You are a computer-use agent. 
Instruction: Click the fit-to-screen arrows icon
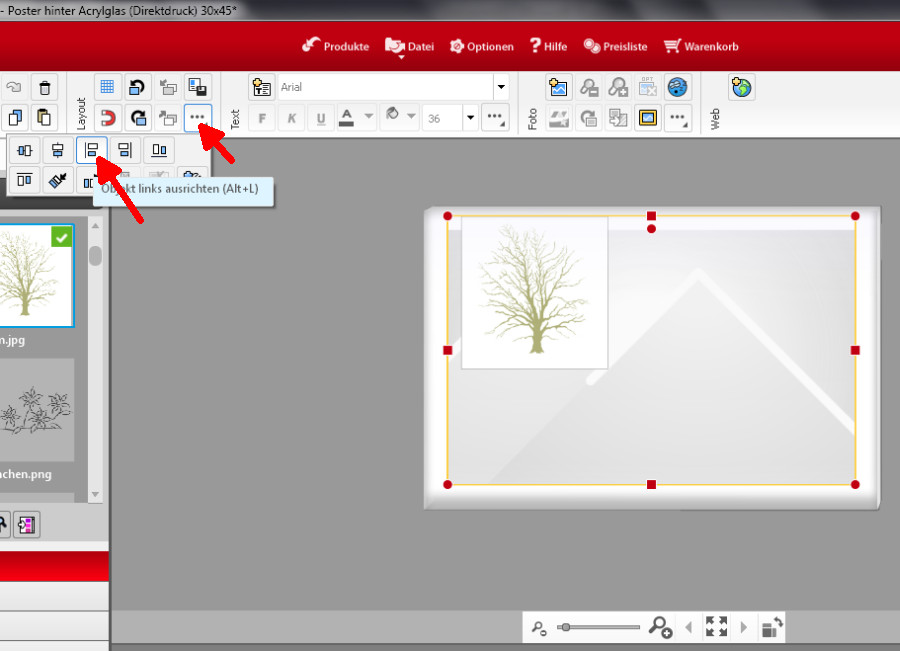[x=716, y=627]
